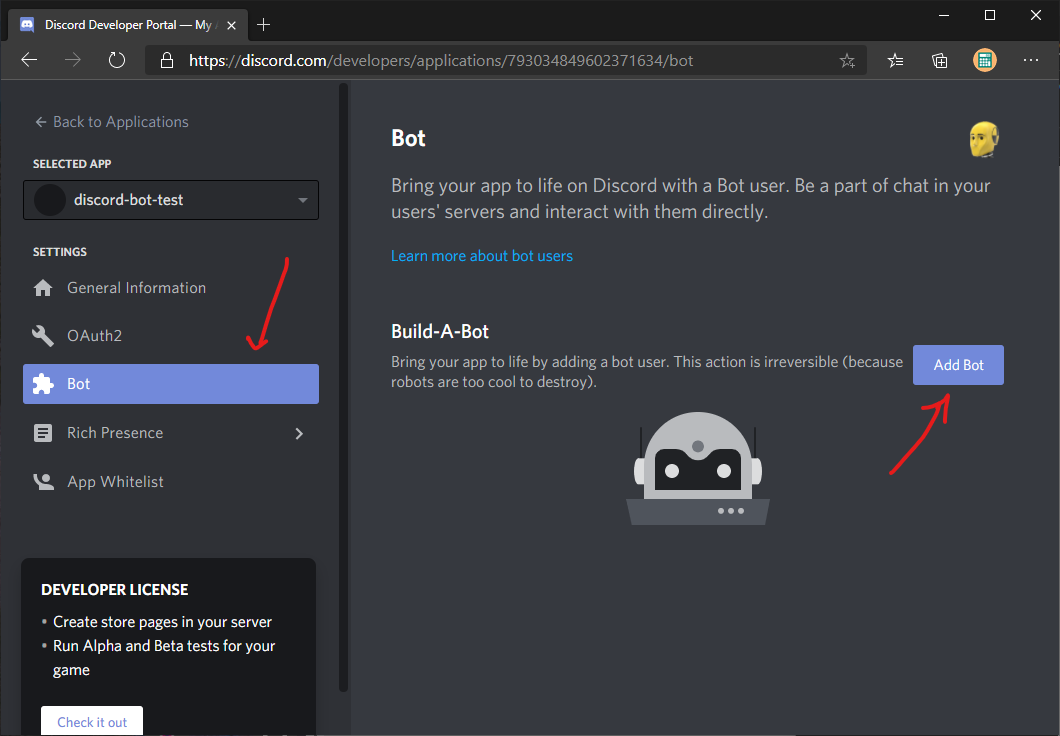Click the discord-bot-test app avatar circle
This screenshot has height=736, width=1060.
coord(49,200)
